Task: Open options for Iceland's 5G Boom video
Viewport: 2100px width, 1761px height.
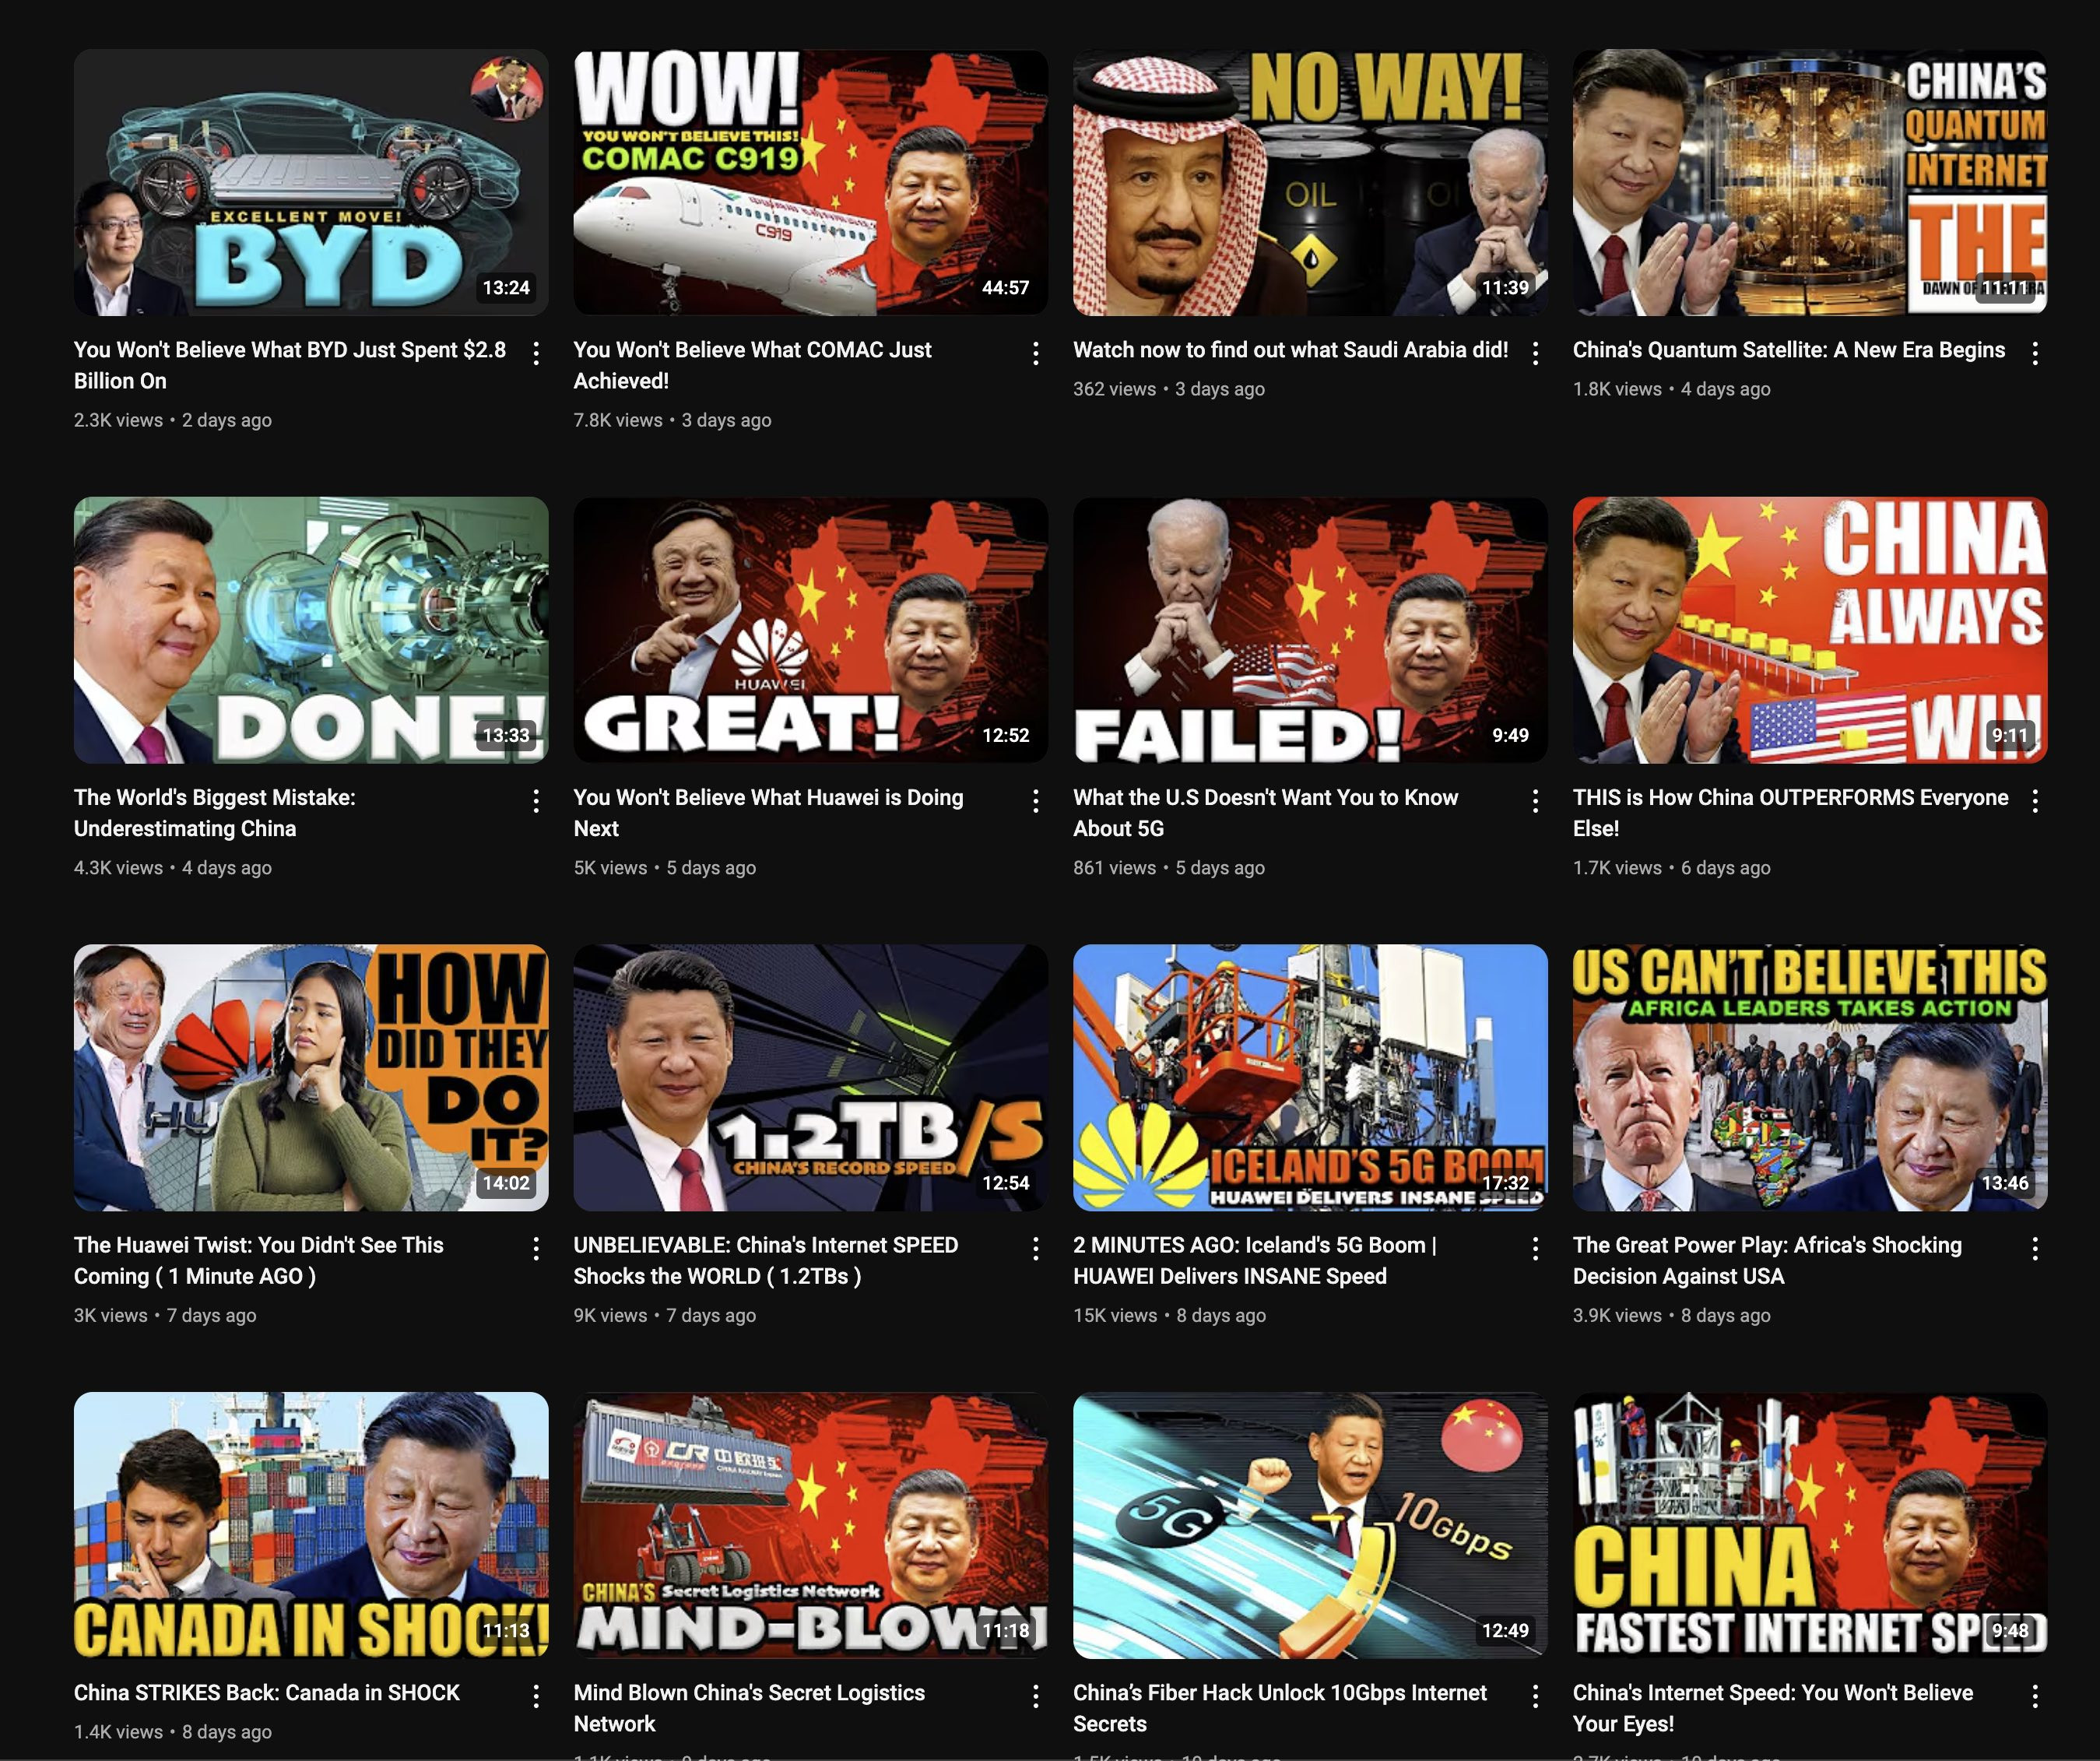Action: tap(1535, 1247)
